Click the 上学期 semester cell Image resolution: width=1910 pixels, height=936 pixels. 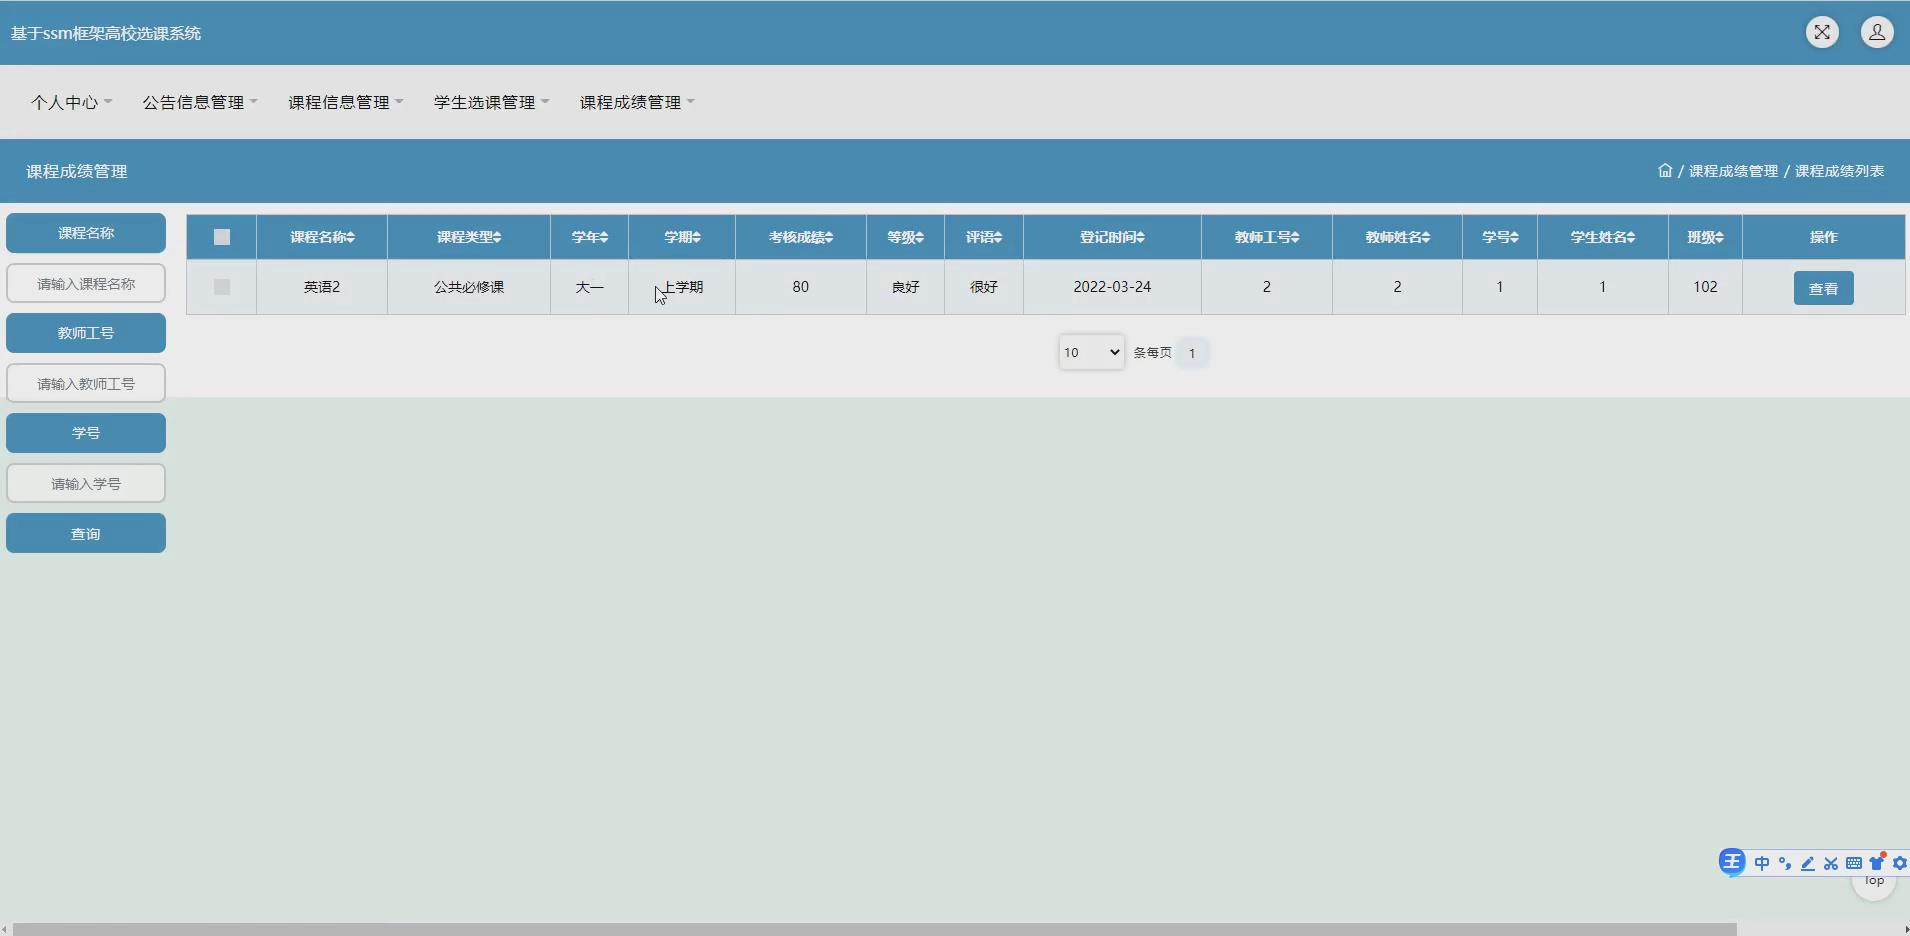click(x=682, y=287)
